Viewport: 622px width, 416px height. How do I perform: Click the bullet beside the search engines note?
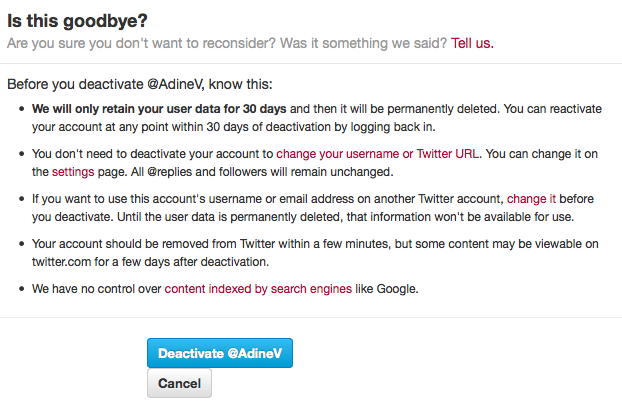[20, 289]
